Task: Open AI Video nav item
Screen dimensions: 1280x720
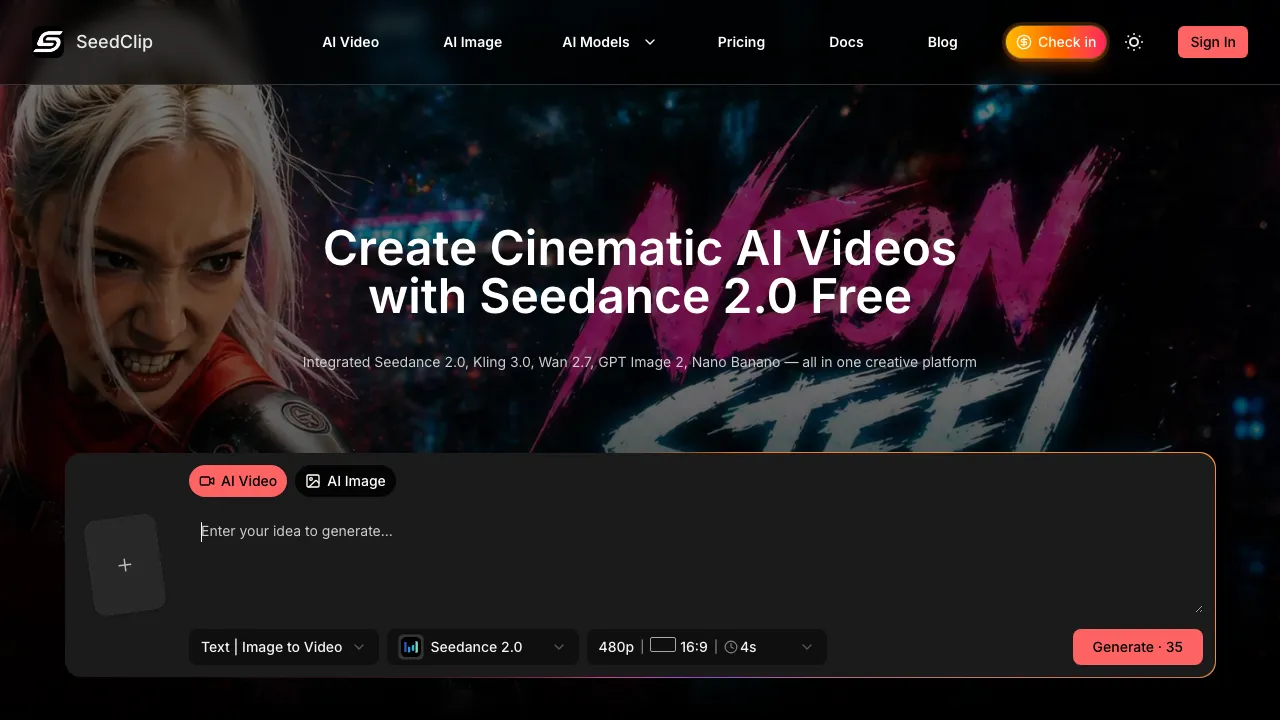Action: click(x=350, y=42)
